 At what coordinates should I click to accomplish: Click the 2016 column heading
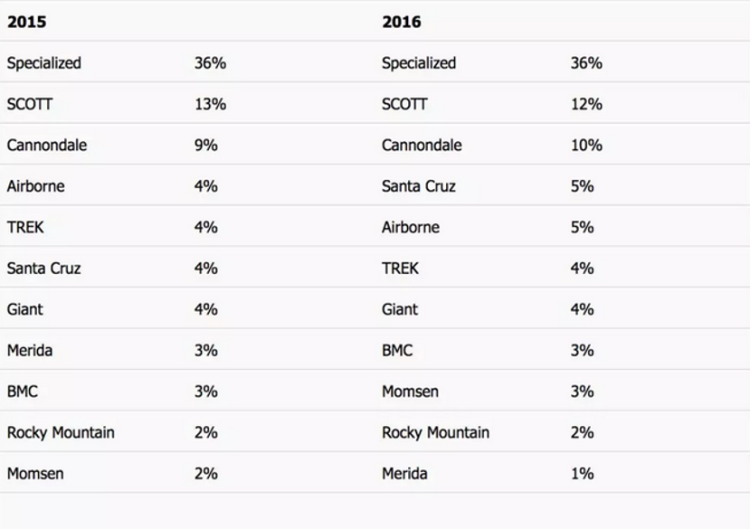(x=401, y=22)
